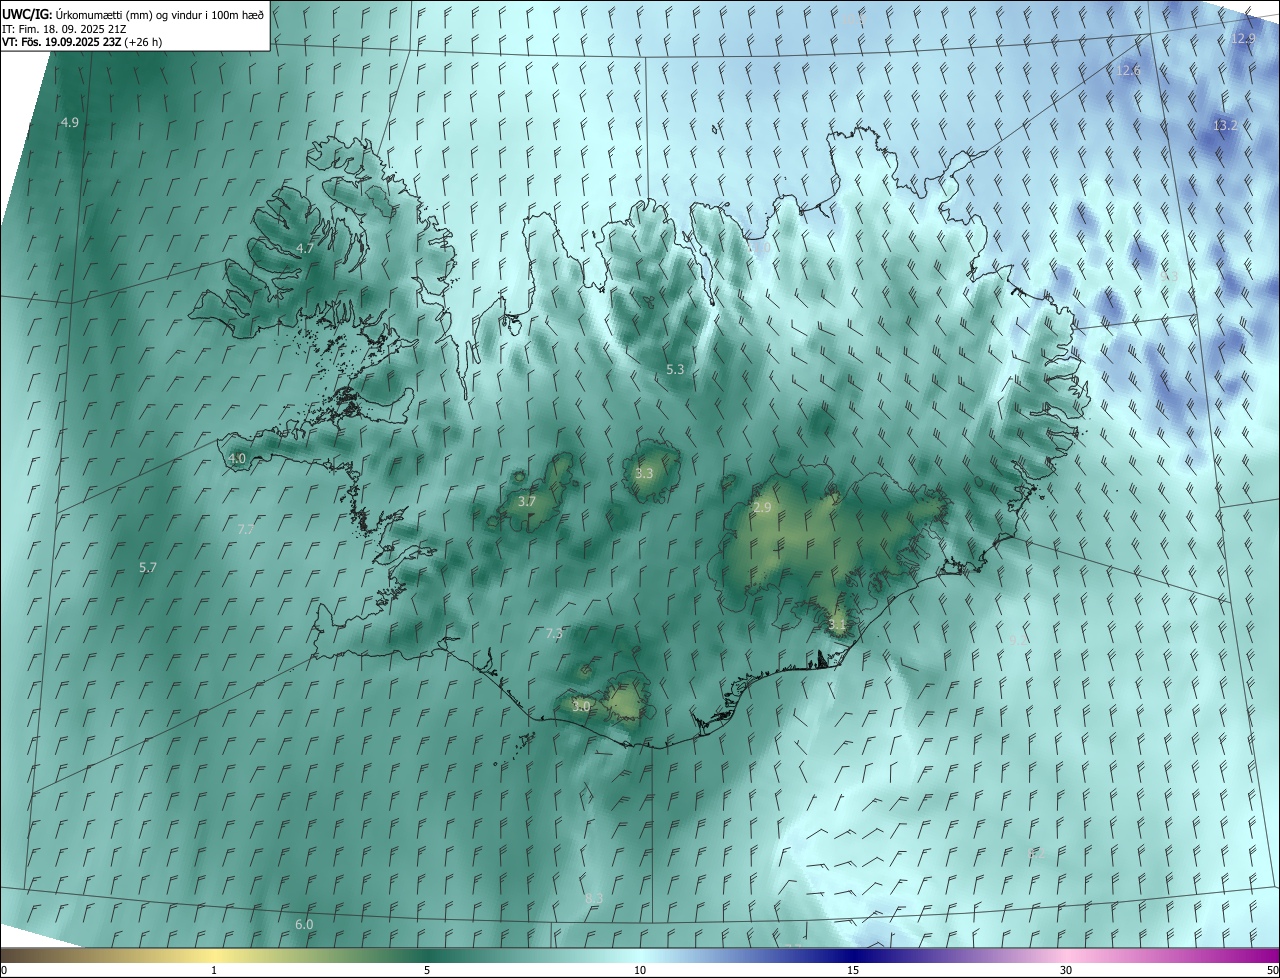Click the 12.9 value in the top corner

pos(1242,38)
